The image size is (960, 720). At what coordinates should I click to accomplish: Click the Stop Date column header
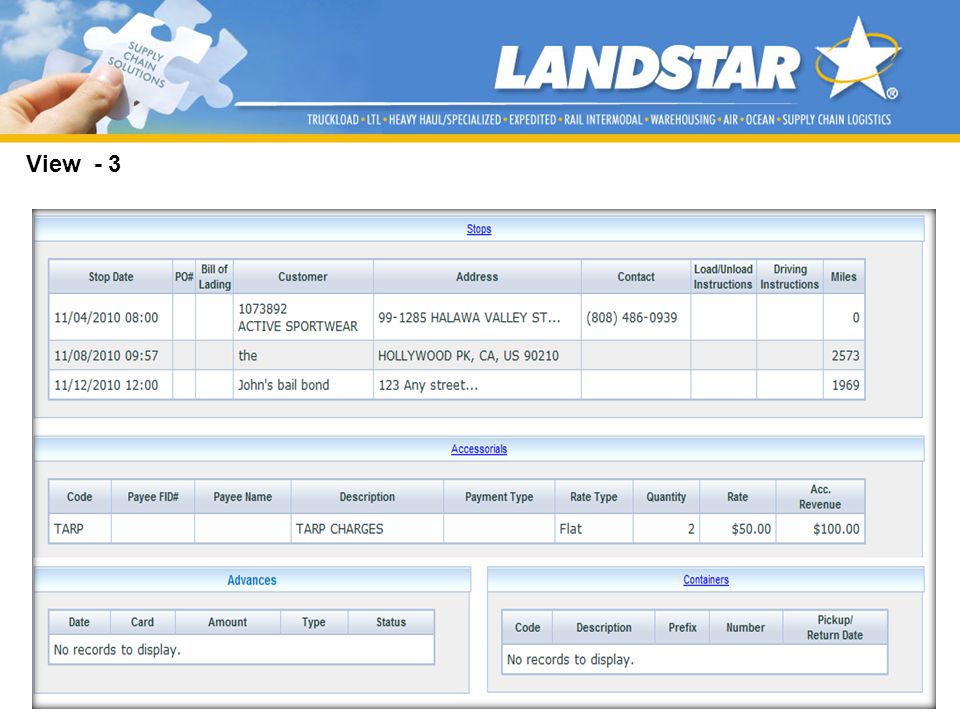[x=111, y=277]
